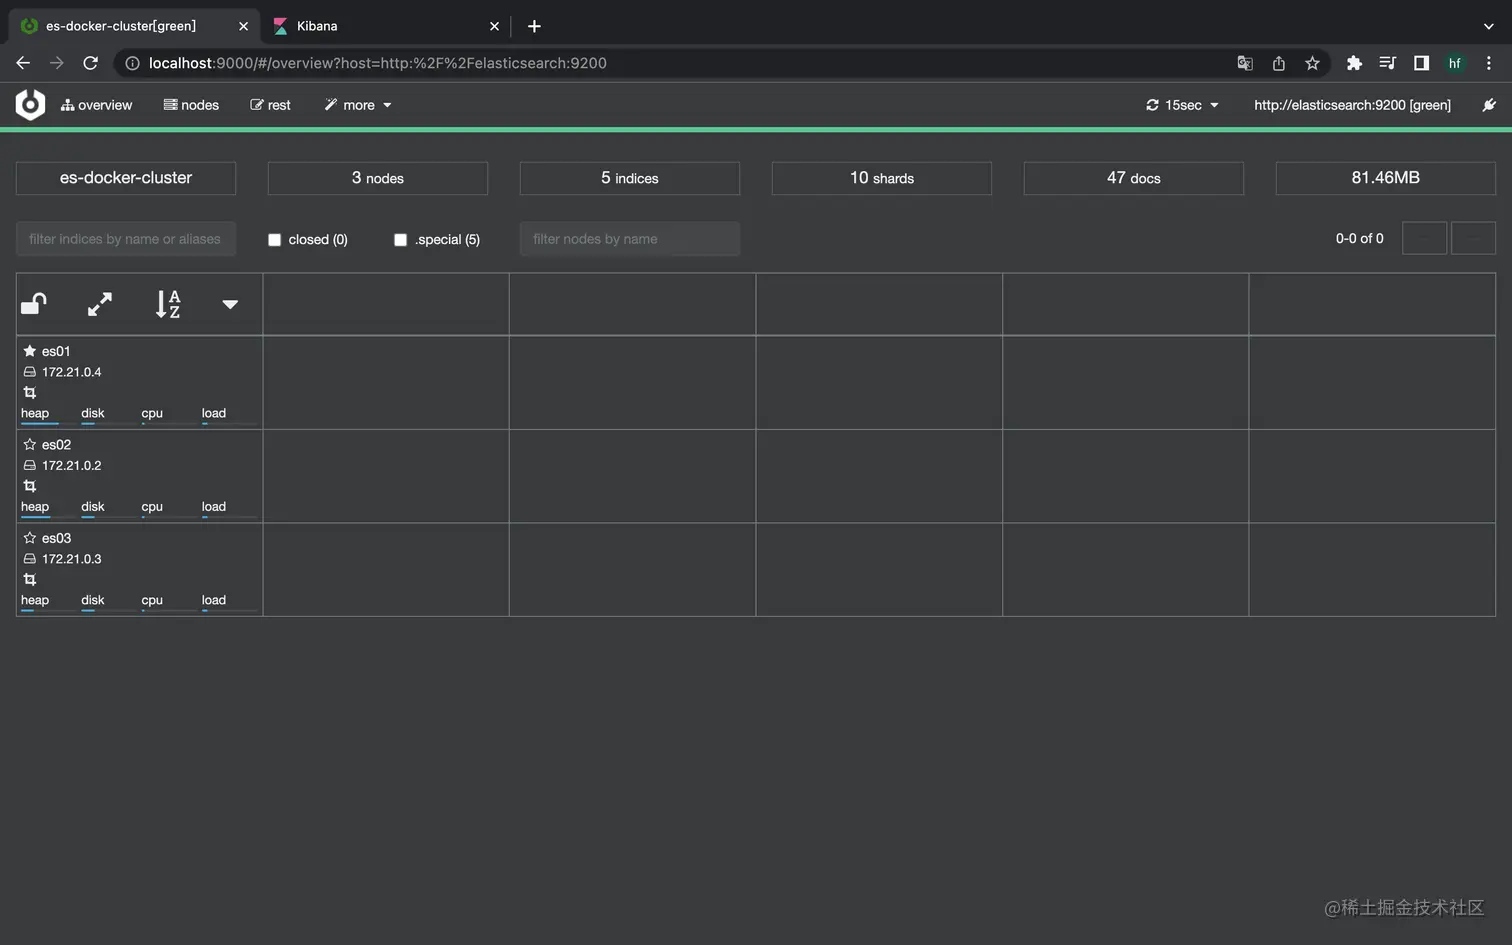The image size is (1512, 945).
Task: View site information icon in address bar
Action: point(132,63)
